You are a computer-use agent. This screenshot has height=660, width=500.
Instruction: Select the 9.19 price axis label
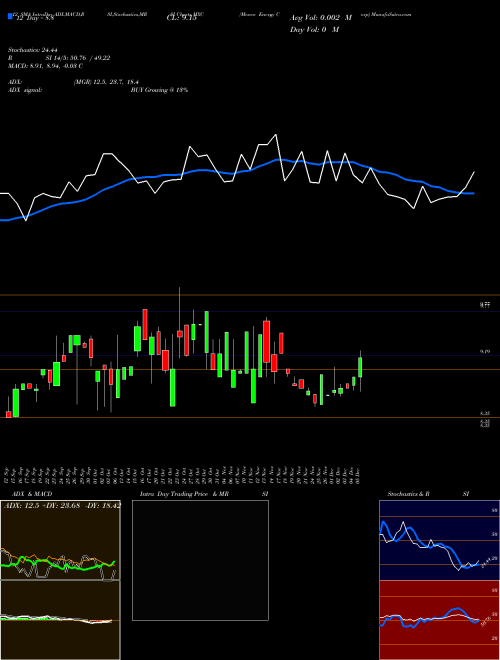tap(485, 351)
